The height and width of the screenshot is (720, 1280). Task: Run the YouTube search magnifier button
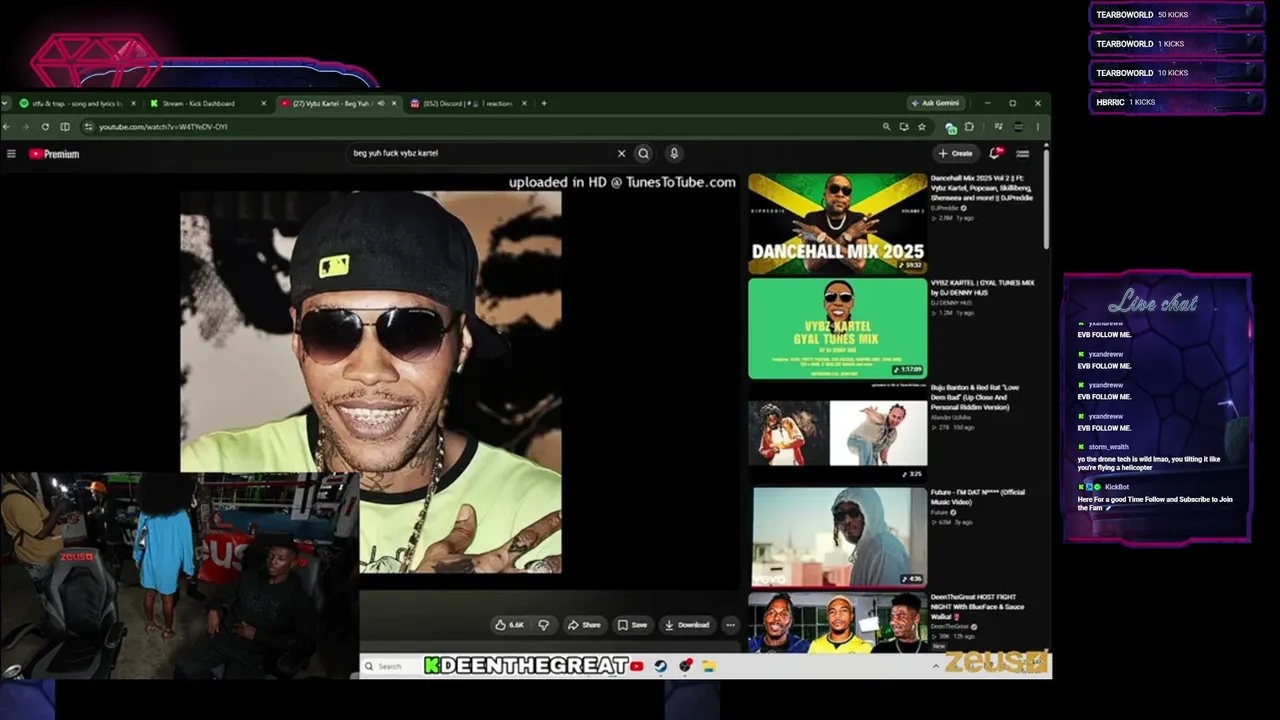(644, 154)
